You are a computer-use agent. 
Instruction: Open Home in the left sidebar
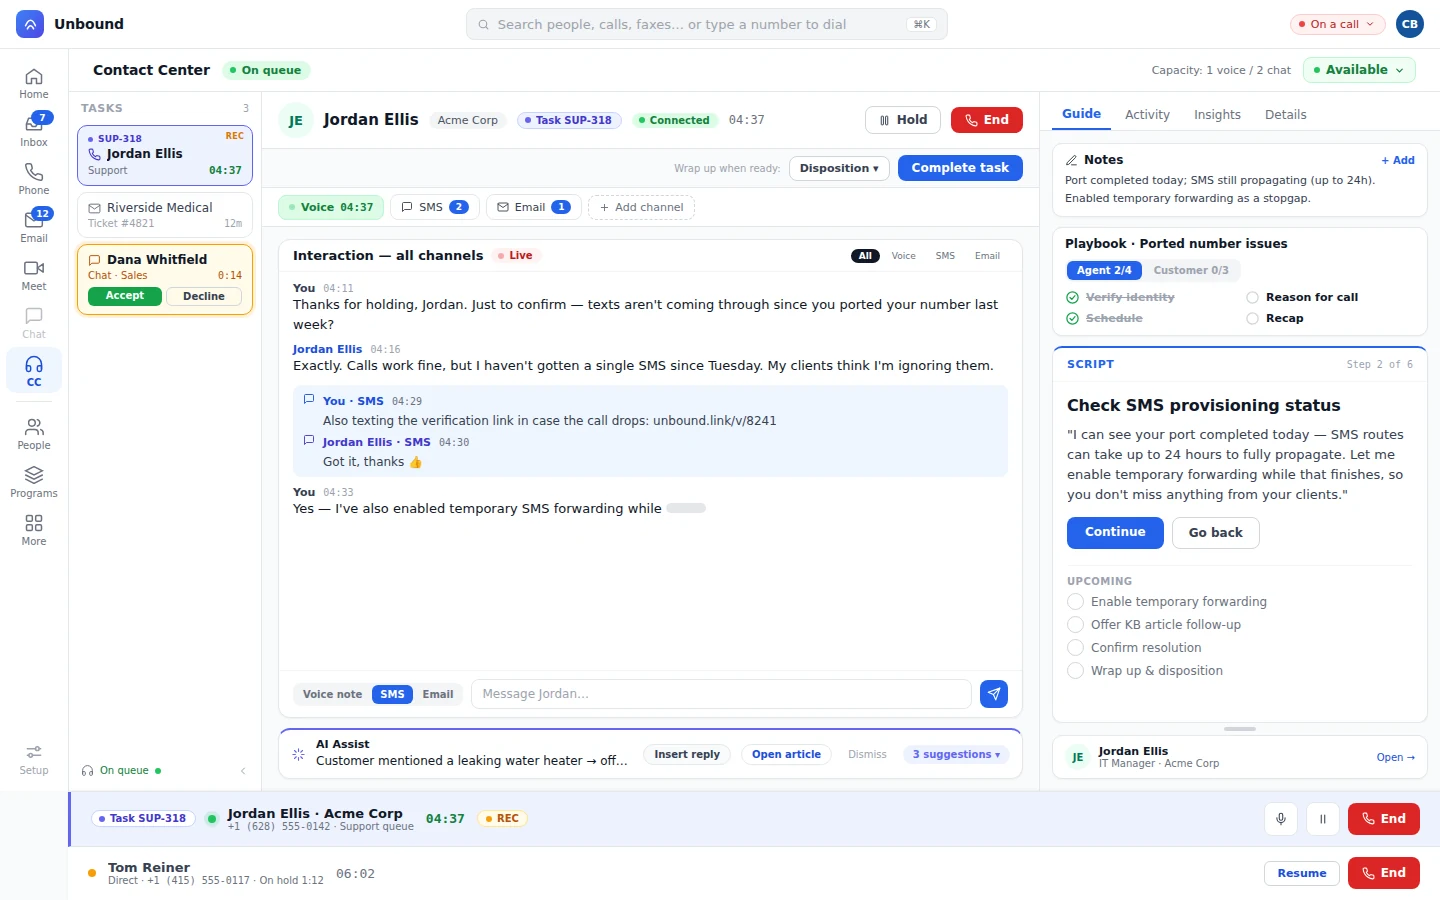pos(34,83)
